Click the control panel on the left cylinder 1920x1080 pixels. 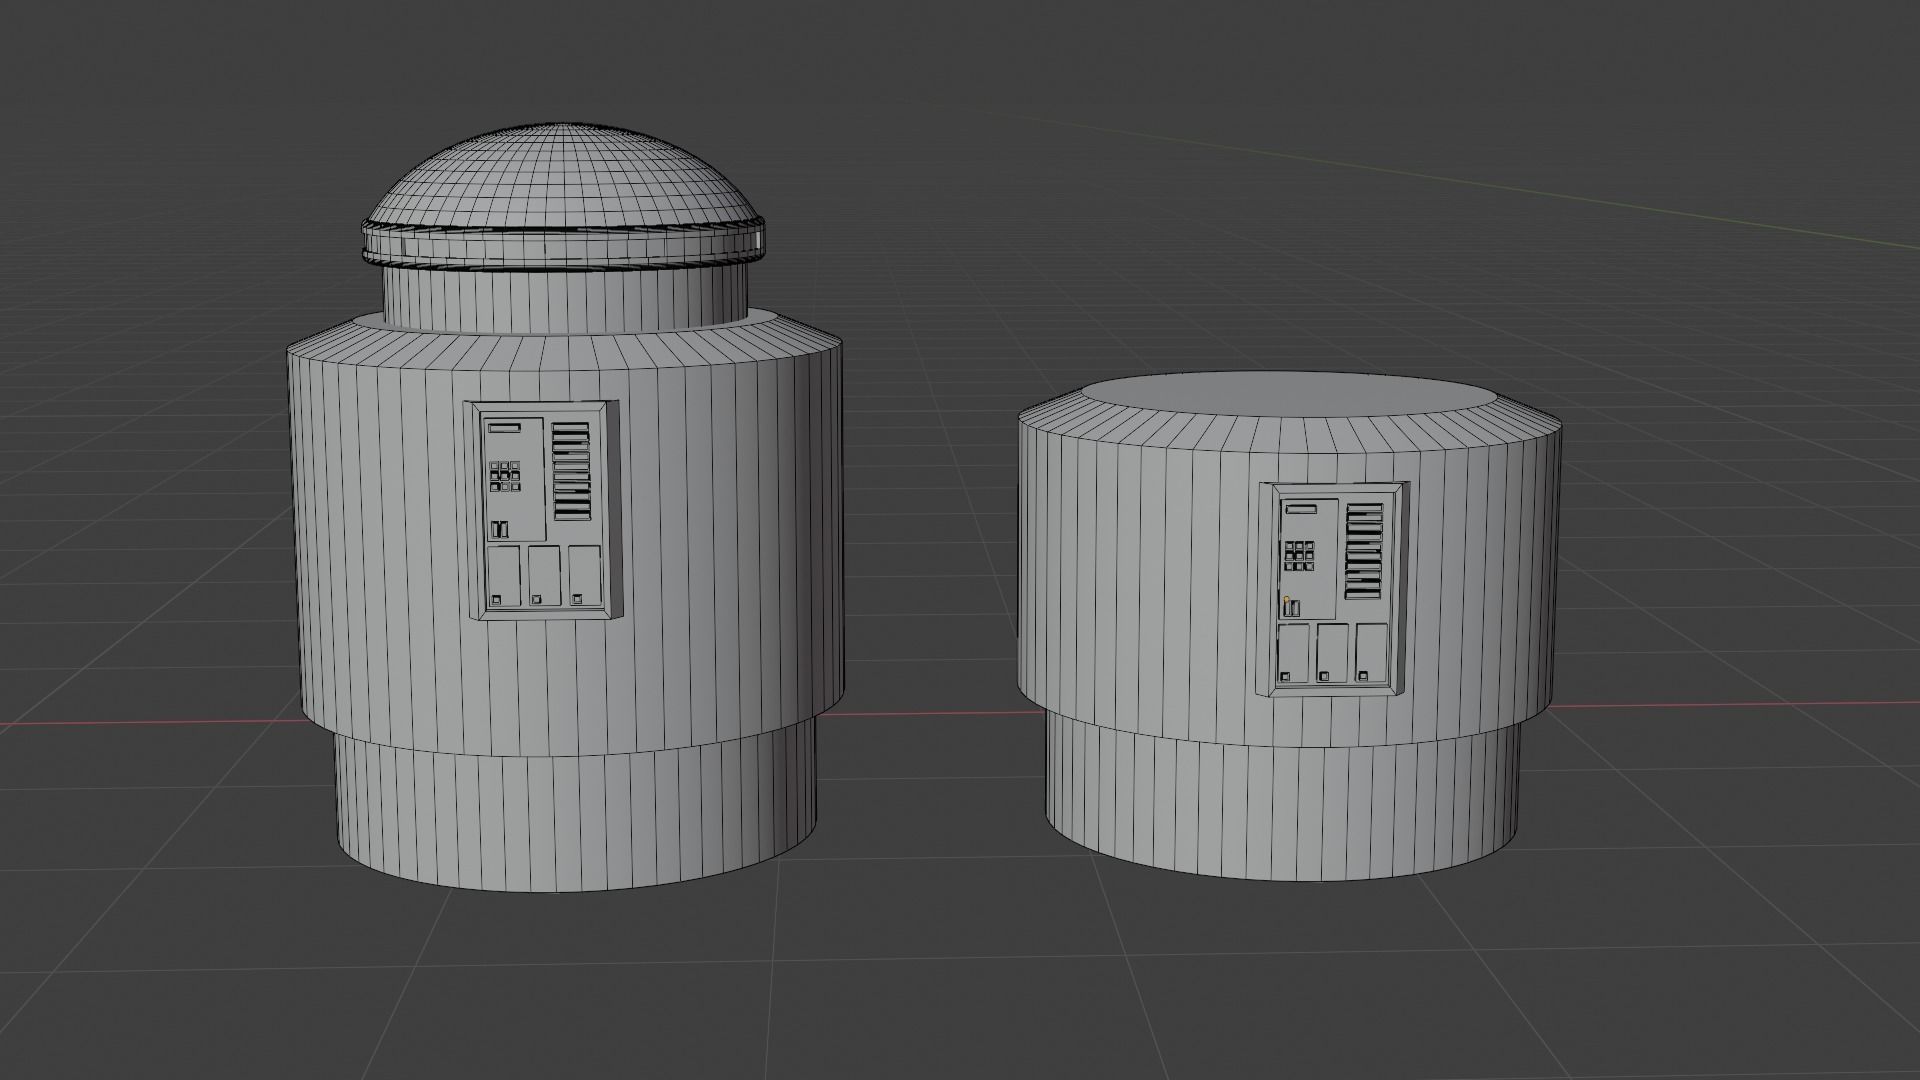[545, 510]
